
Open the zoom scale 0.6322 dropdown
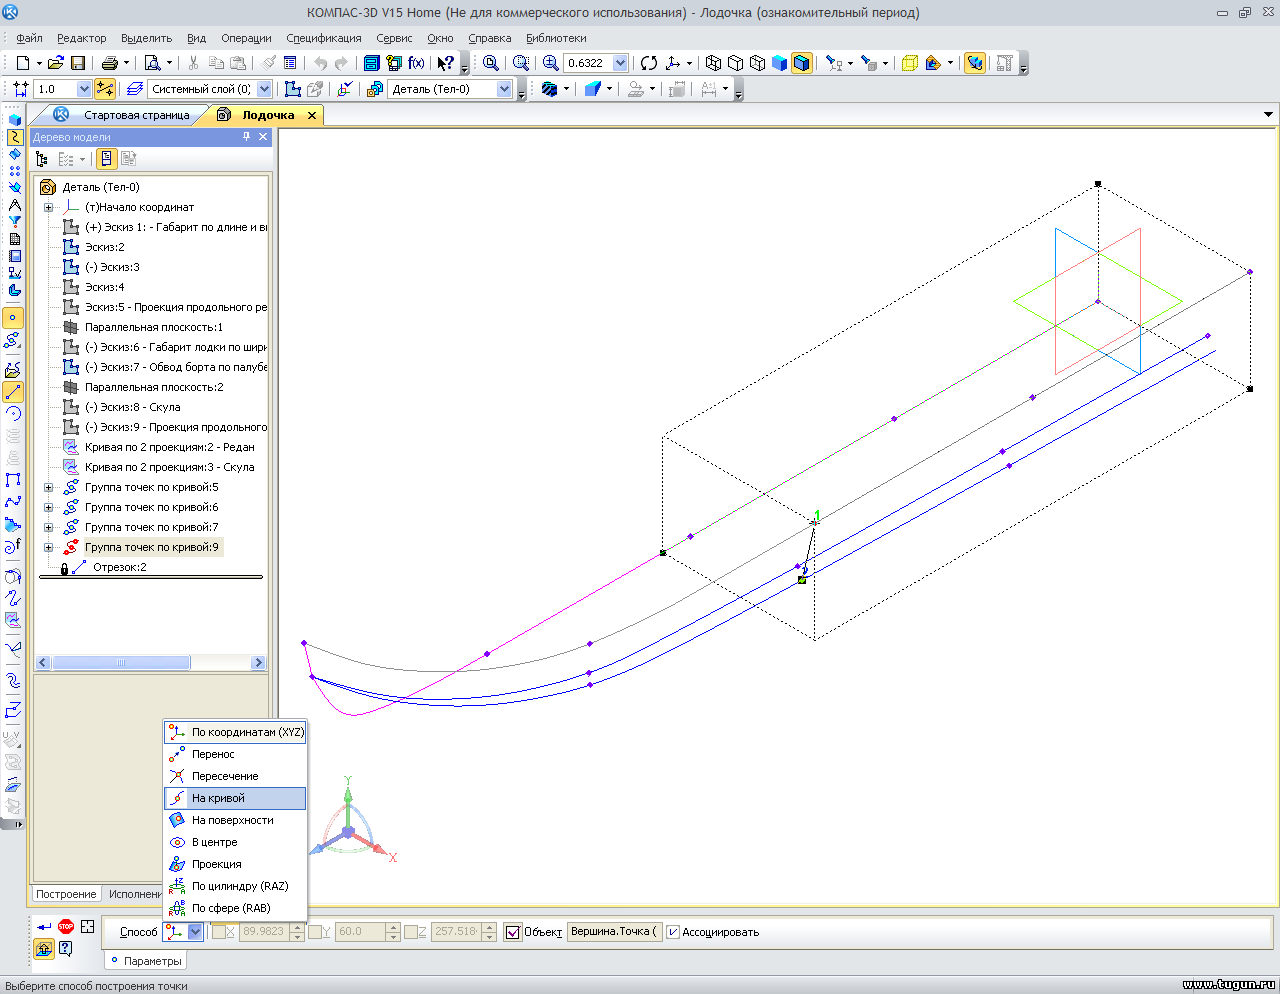tap(620, 63)
